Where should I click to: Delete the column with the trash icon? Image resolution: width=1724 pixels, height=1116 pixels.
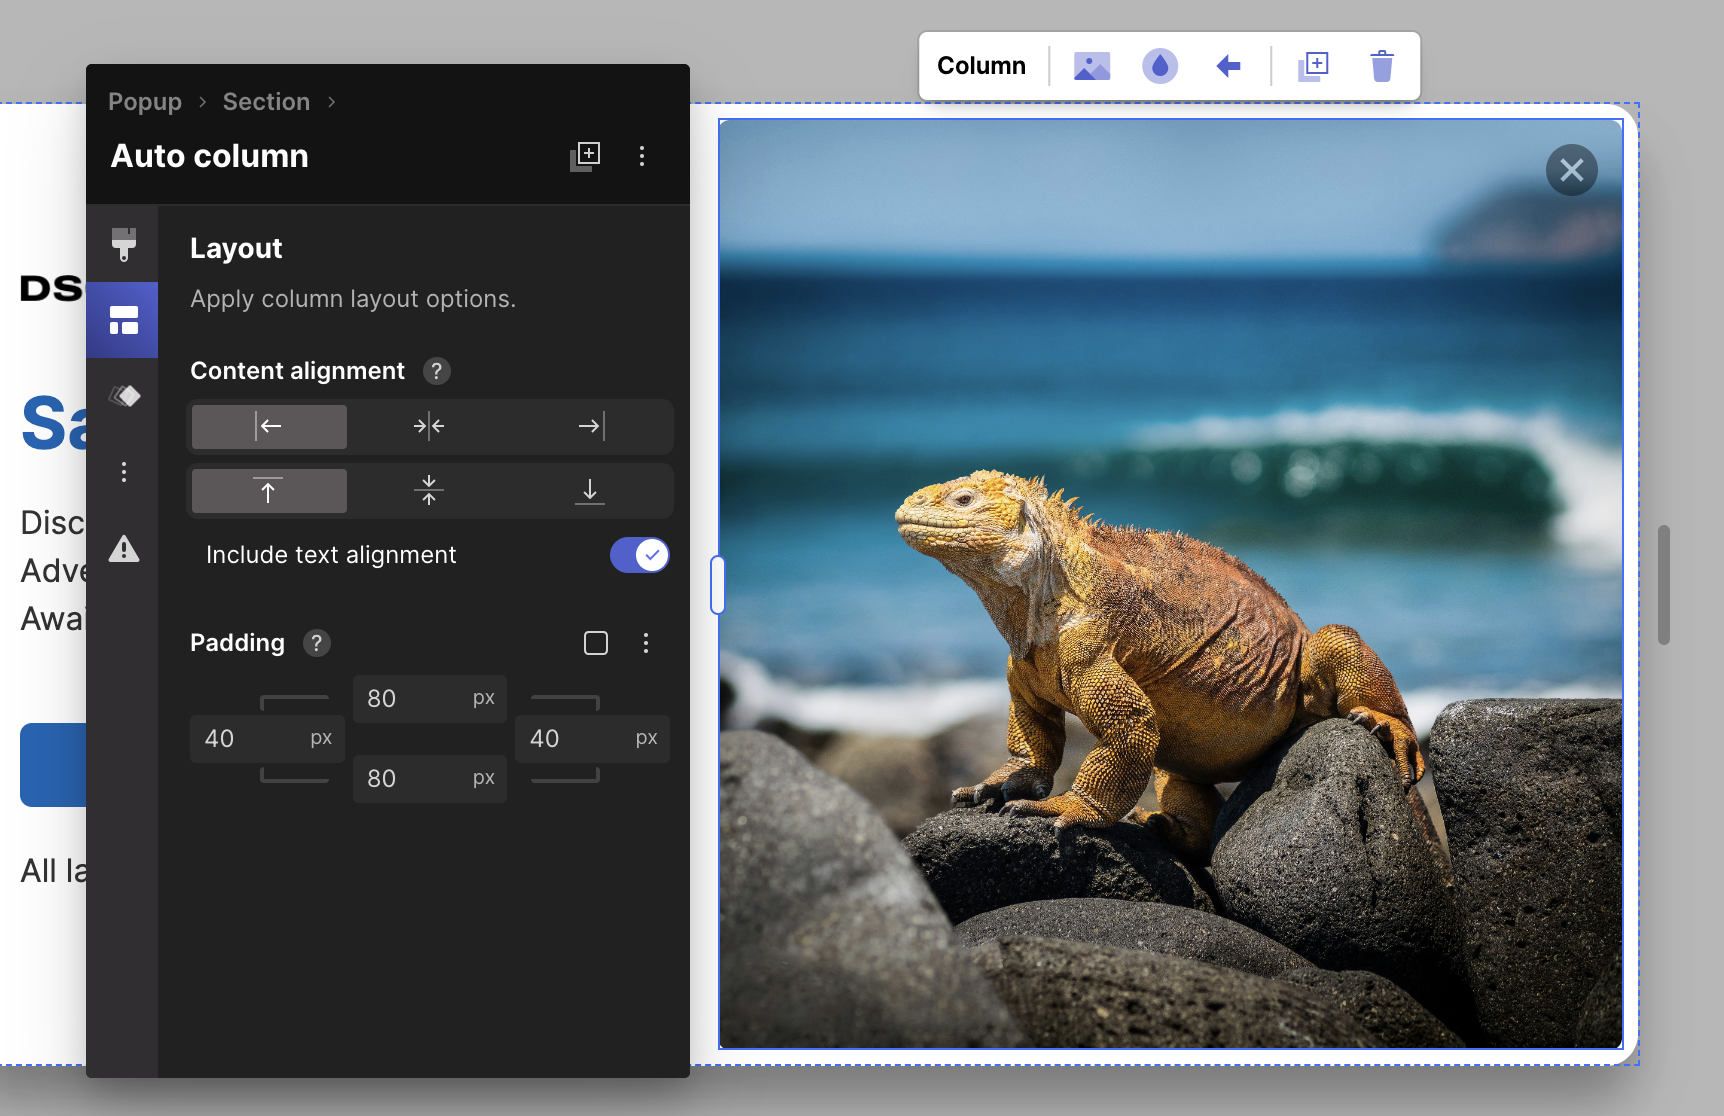[1383, 65]
